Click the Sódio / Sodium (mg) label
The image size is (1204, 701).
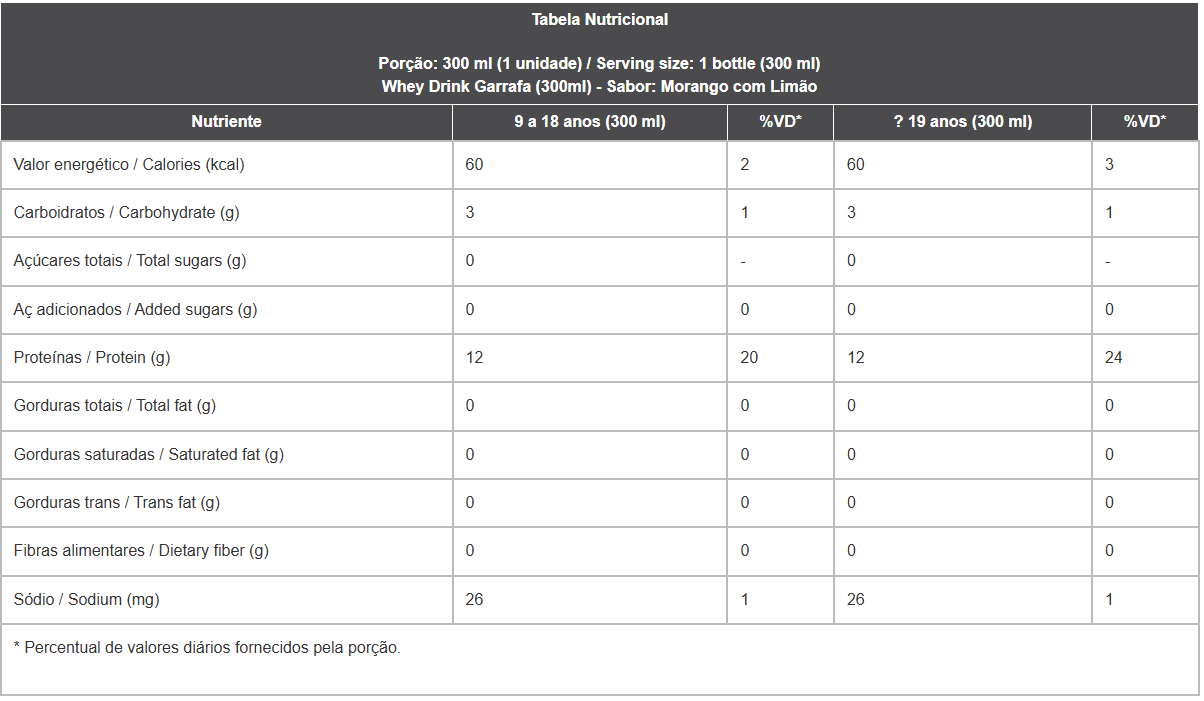click(86, 599)
